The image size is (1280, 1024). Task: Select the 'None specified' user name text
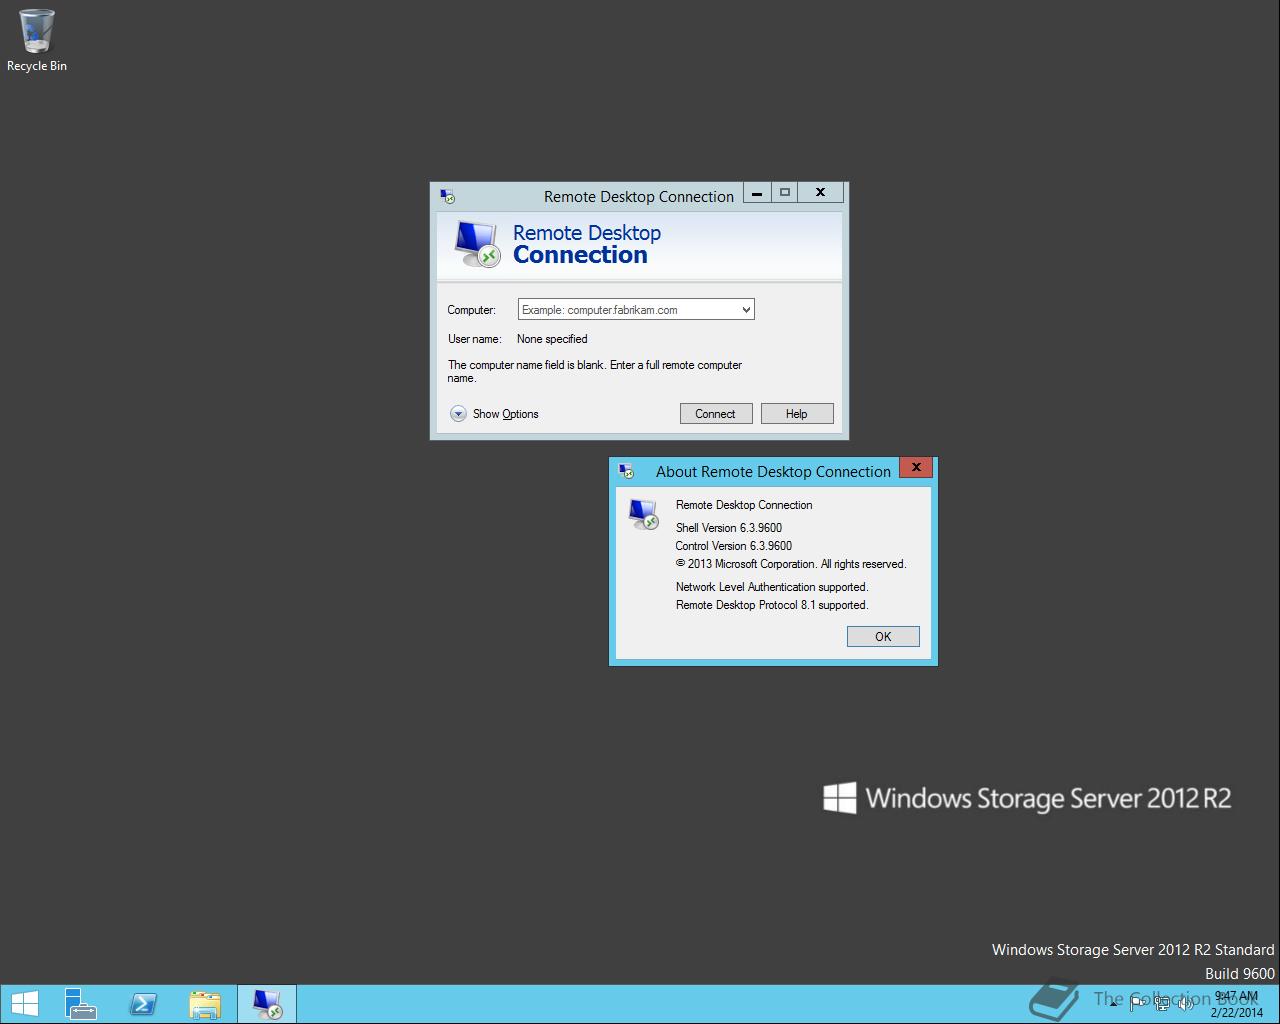tap(552, 339)
